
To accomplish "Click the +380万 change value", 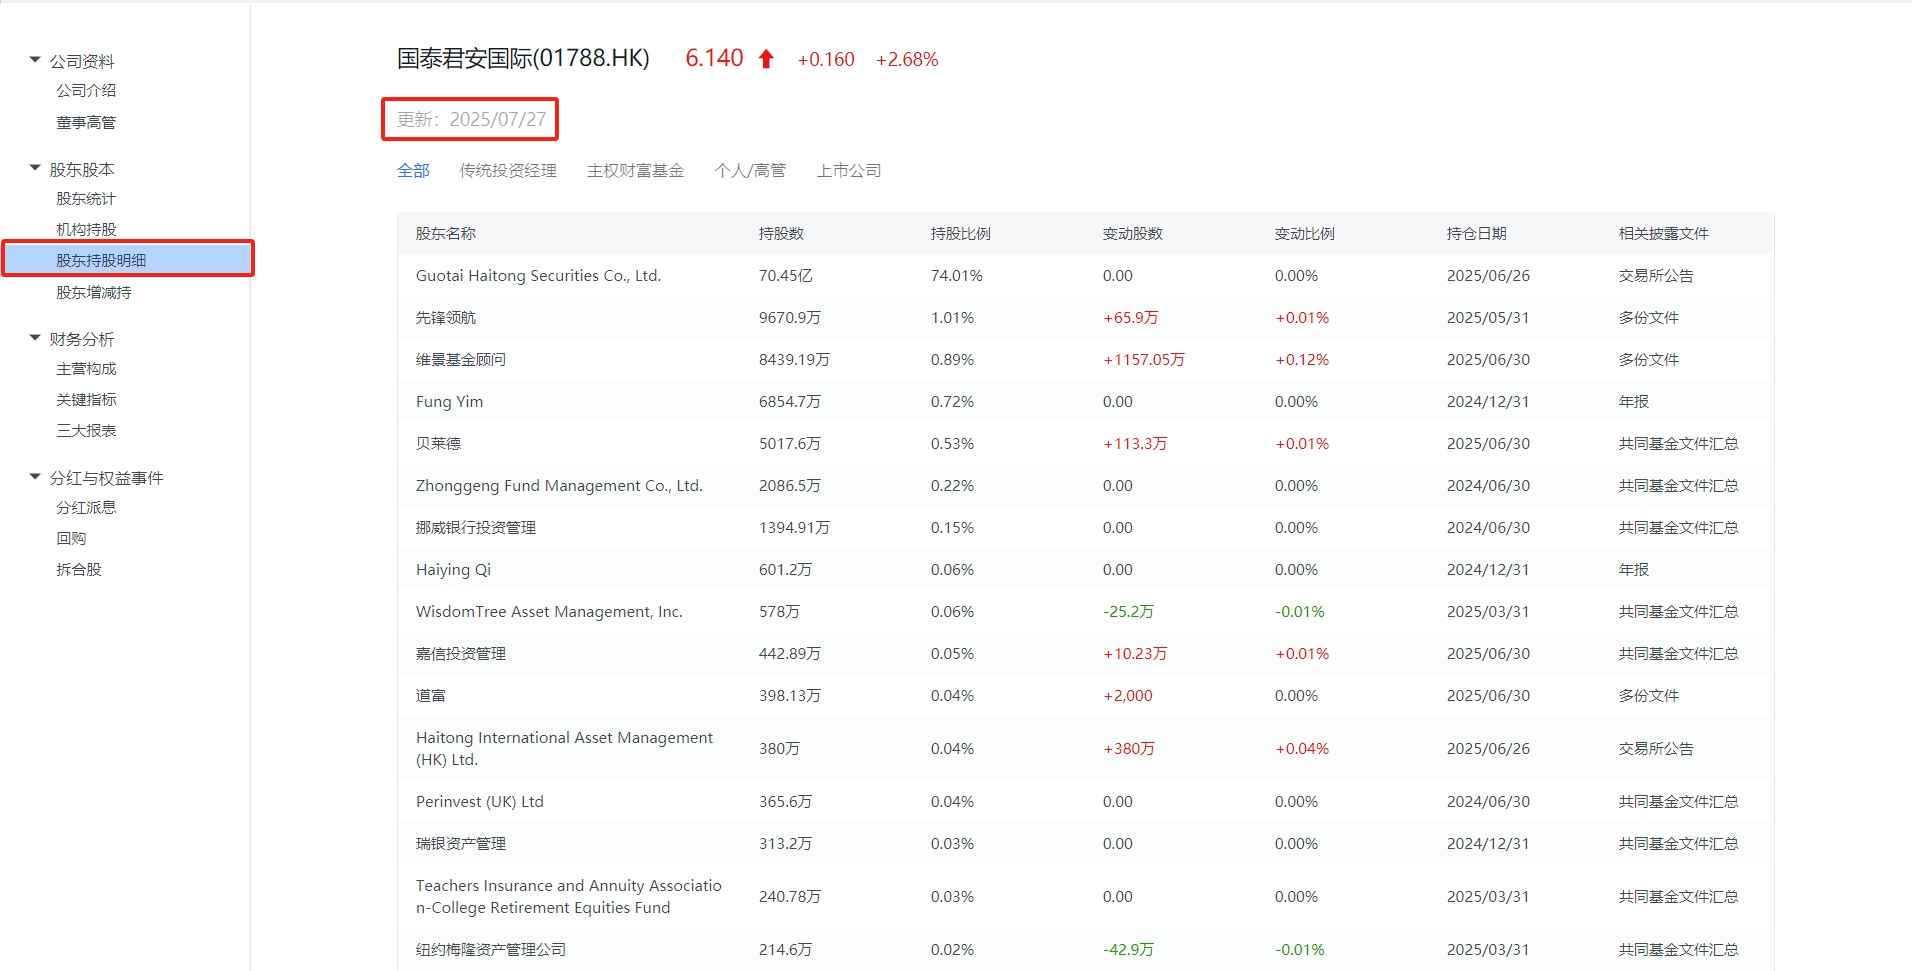I will click(x=1129, y=748).
